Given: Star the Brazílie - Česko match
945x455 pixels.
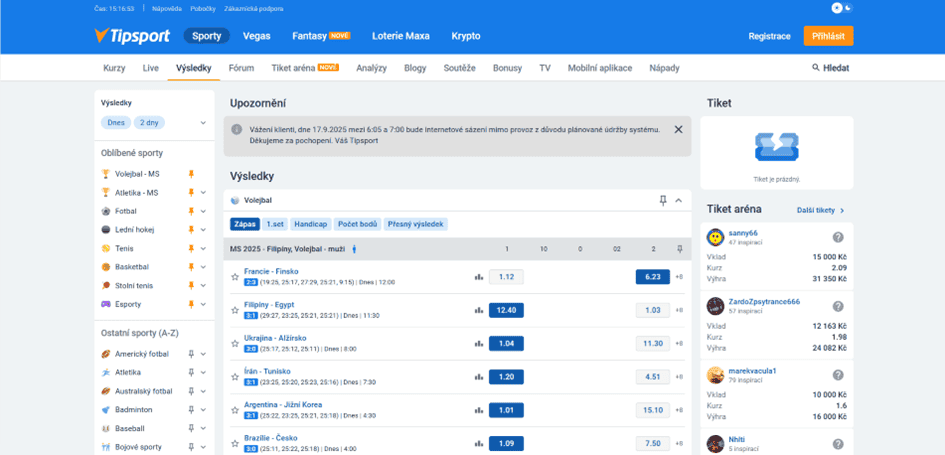Looking at the screenshot, I should tap(235, 443).
